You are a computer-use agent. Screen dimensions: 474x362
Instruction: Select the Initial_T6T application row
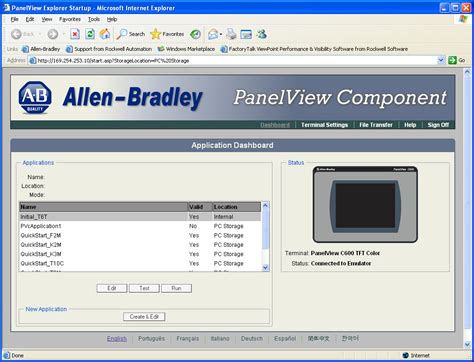point(140,217)
